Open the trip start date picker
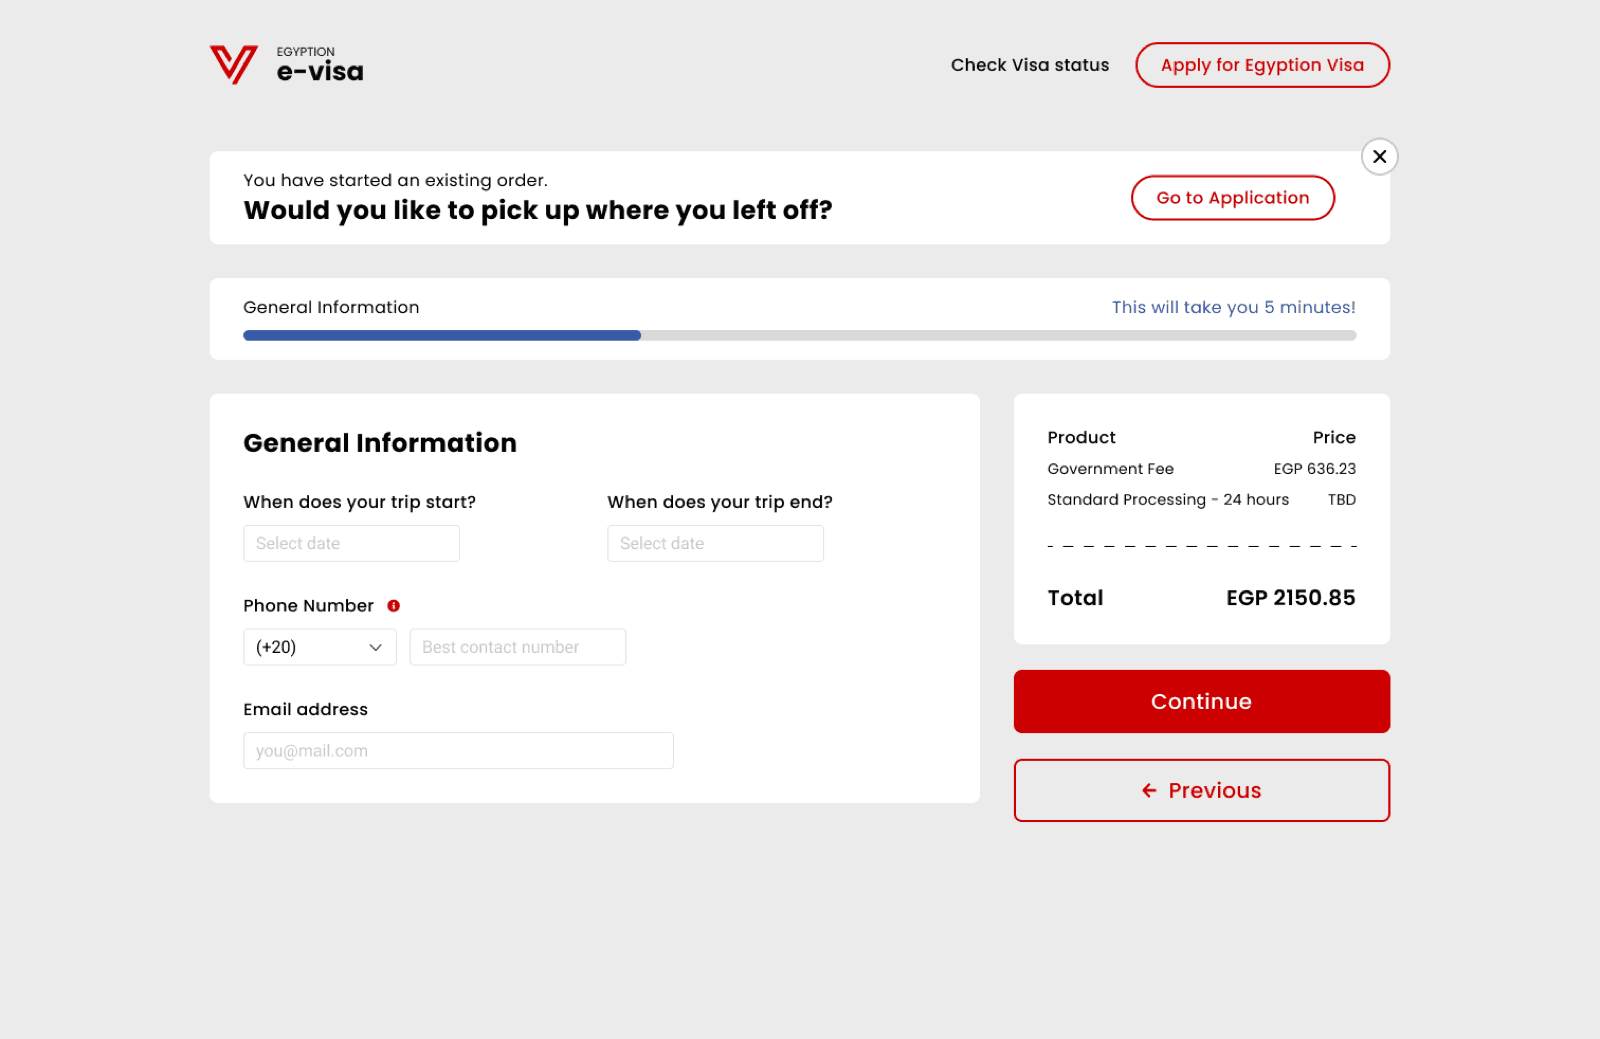1600x1039 pixels. pyautogui.click(x=352, y=544)
